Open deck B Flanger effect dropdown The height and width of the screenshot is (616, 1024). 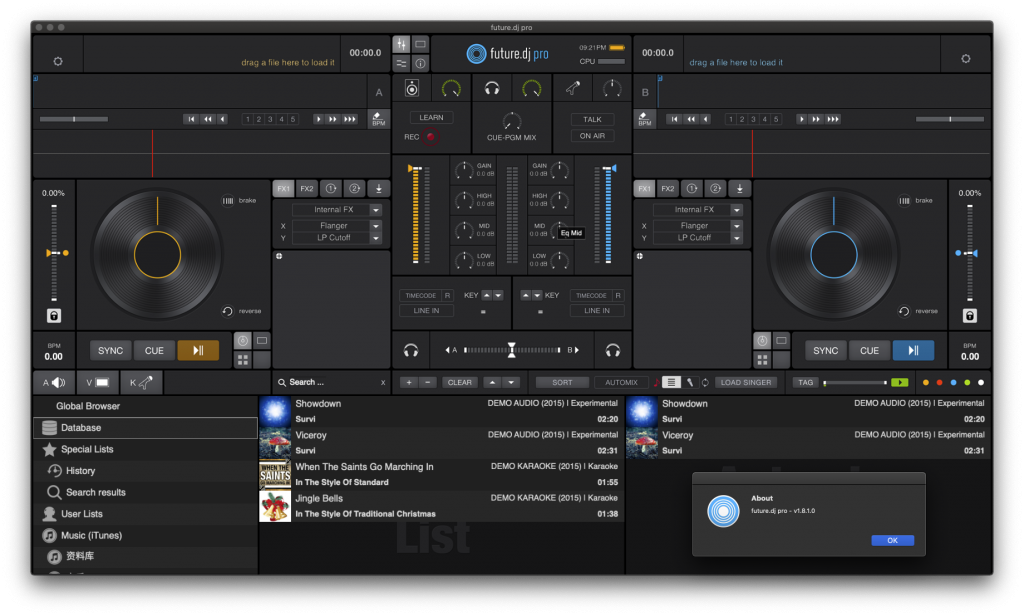pyautogui.click(x=737, y=225)
